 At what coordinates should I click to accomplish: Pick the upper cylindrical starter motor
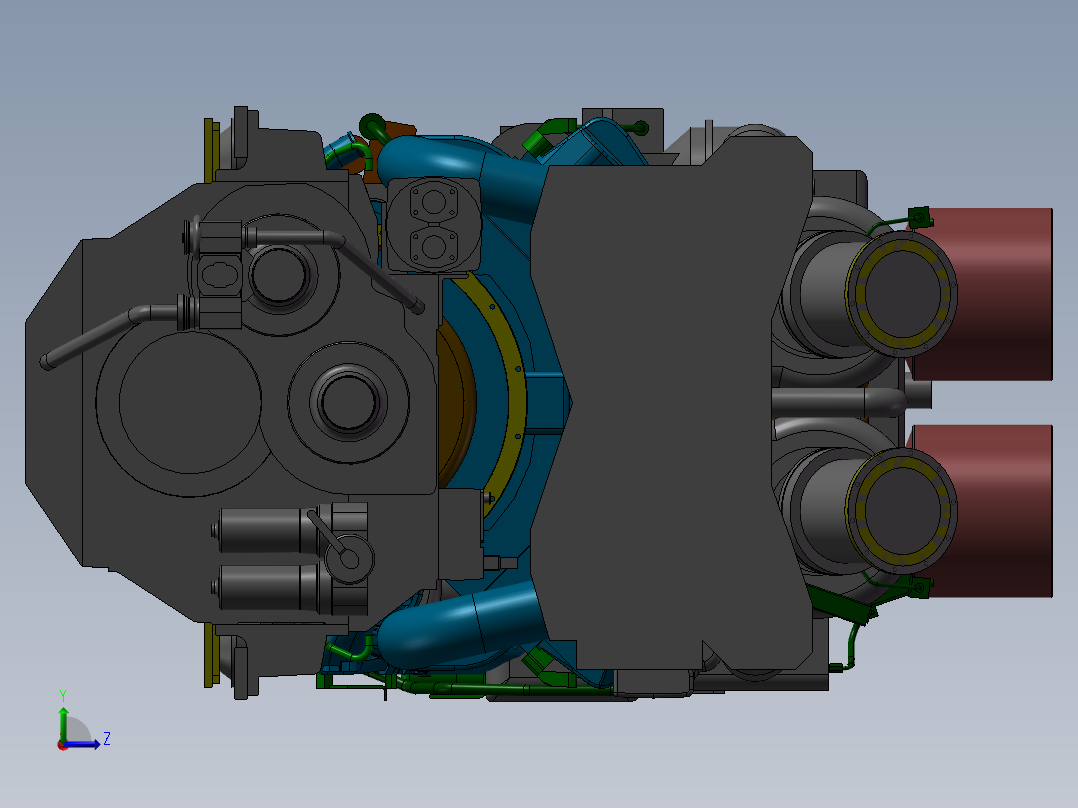pyautogui.click(x=267, y=530)
